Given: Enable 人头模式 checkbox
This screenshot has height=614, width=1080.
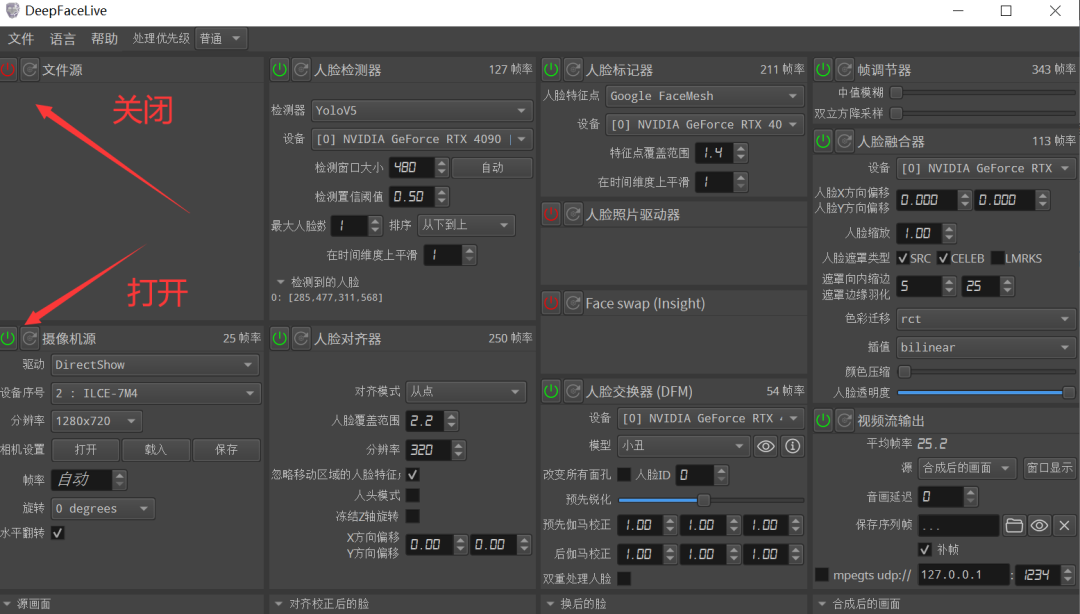Looking at the screenshot, I should [413, 495].
